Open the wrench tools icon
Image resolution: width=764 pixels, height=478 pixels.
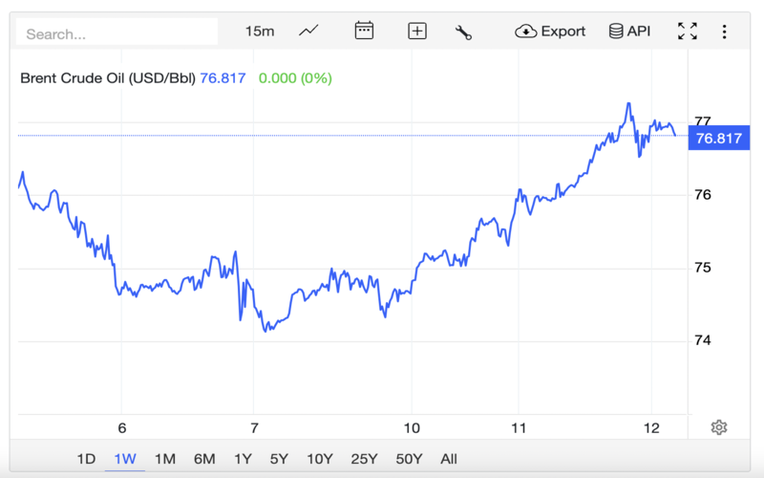click(463, 32)
